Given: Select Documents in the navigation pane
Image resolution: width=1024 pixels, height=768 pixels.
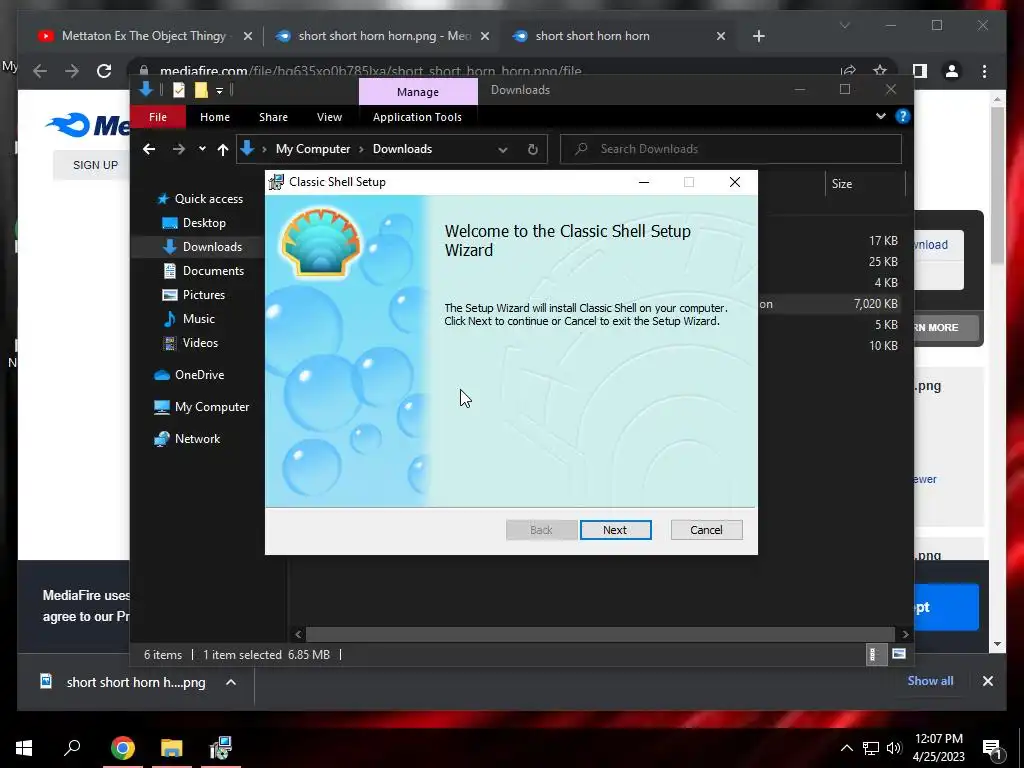Looking at the screenshot, I should [x=203, y=271].
